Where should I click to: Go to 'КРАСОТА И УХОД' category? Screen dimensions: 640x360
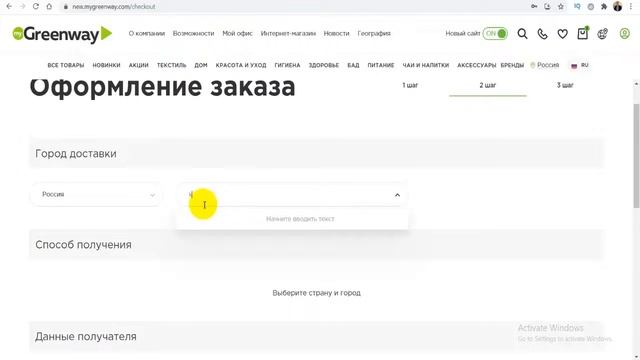point(241,65)
